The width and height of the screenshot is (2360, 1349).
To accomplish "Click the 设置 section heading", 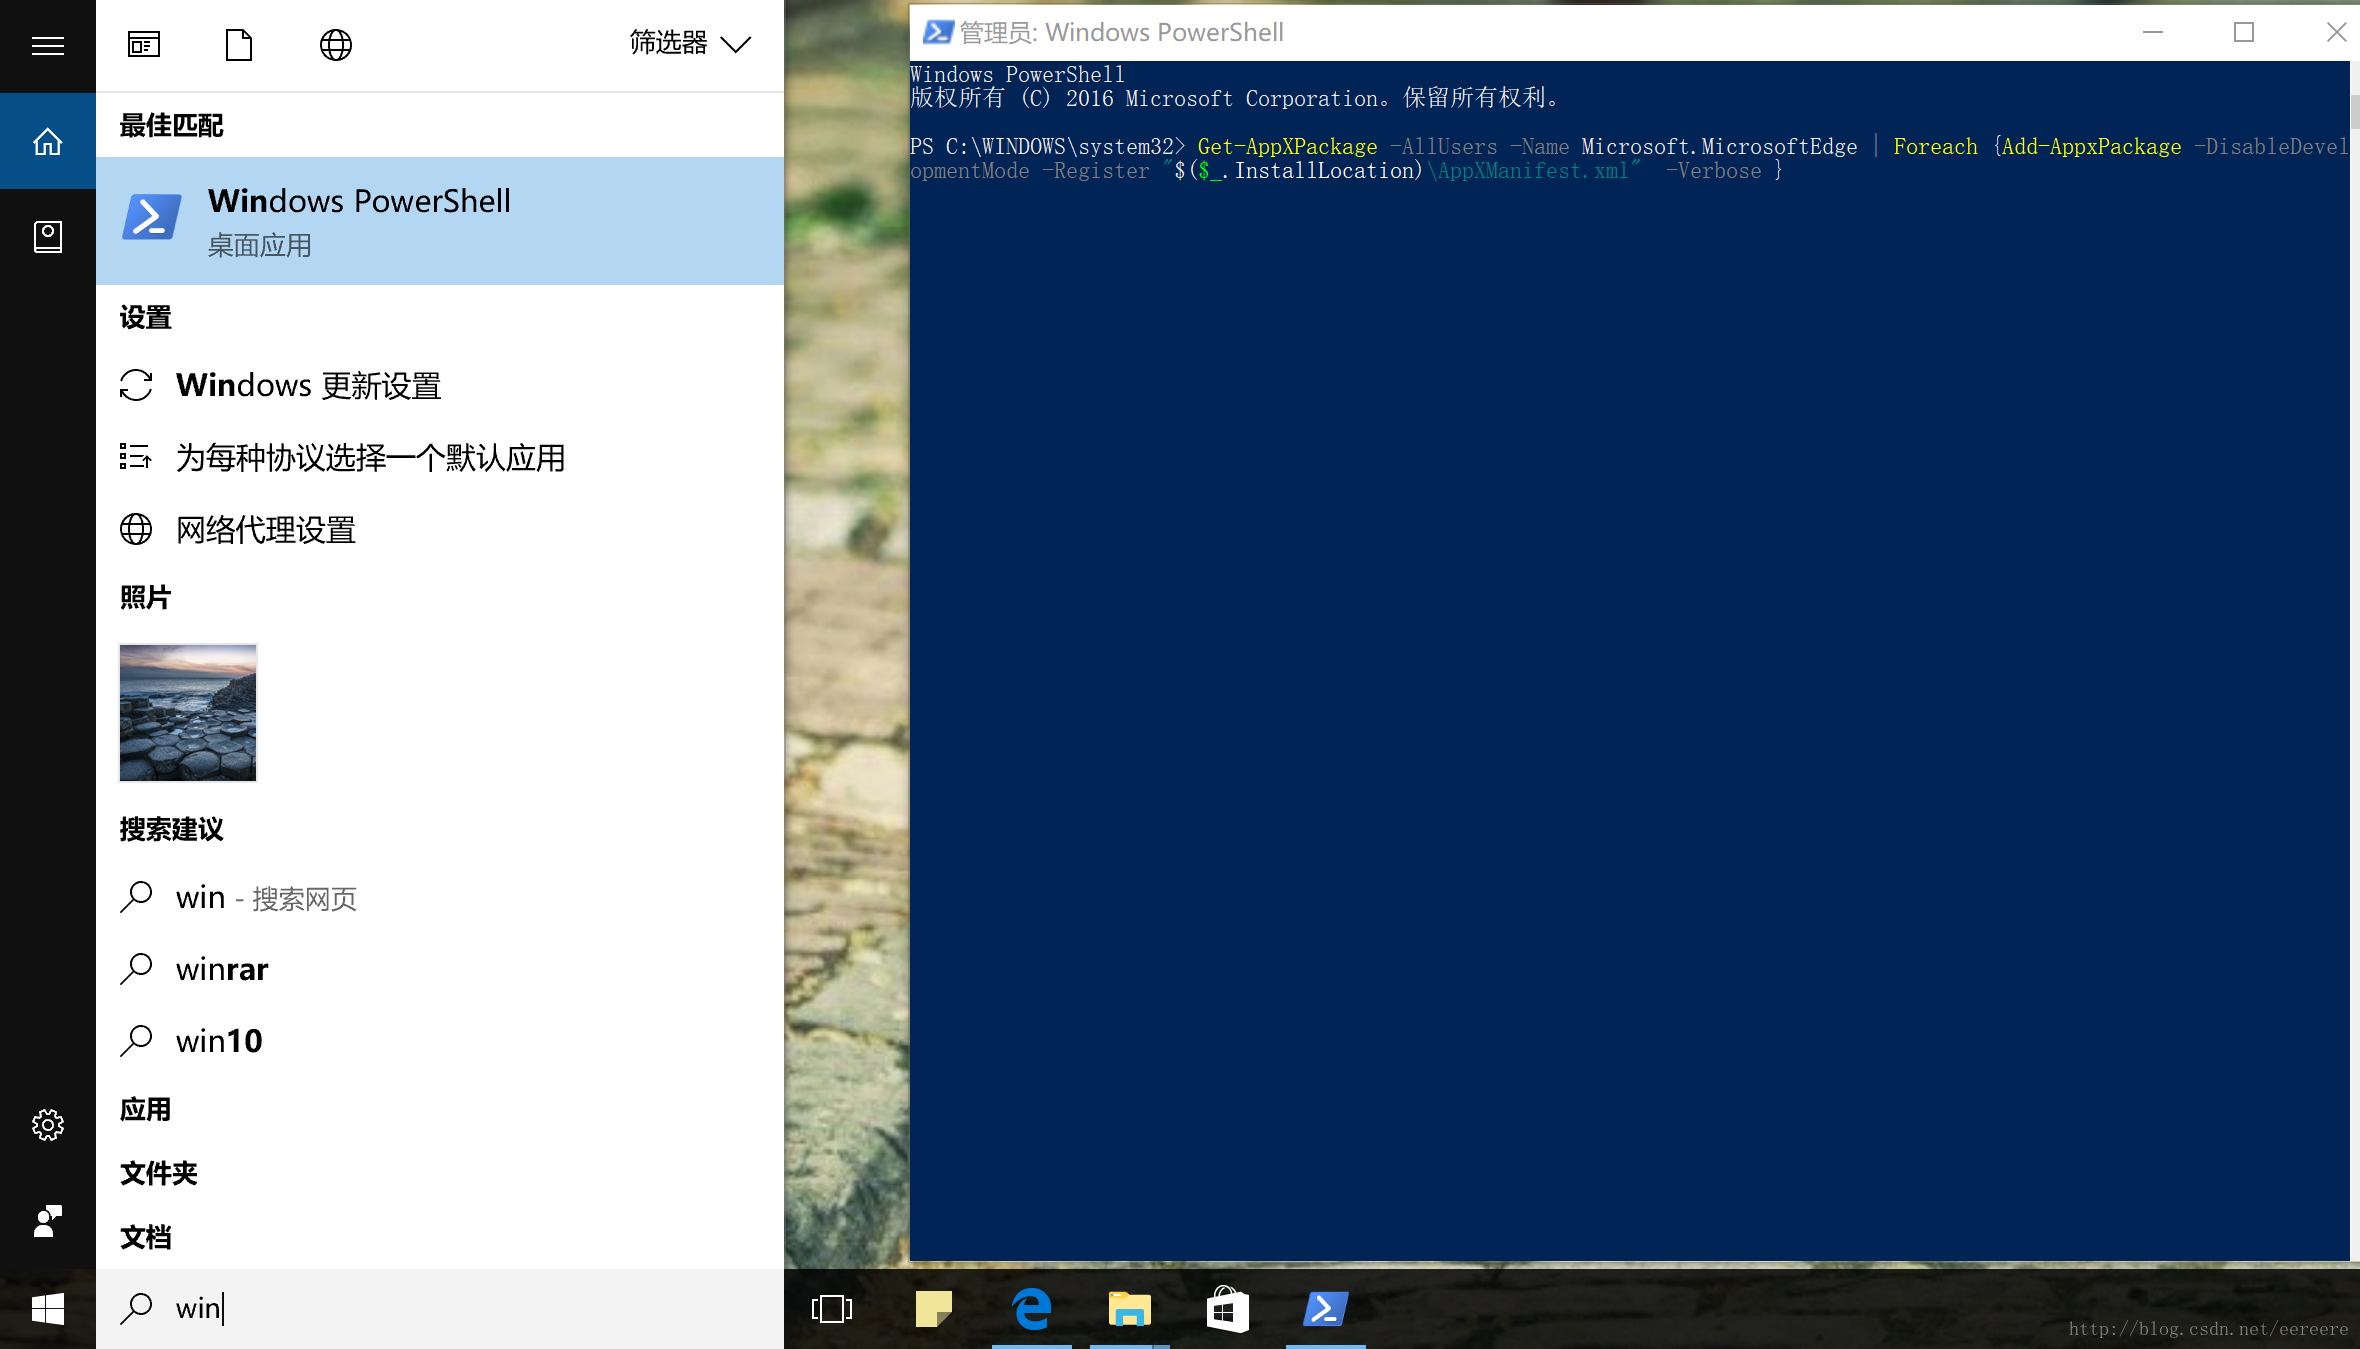I will point(146,318).
